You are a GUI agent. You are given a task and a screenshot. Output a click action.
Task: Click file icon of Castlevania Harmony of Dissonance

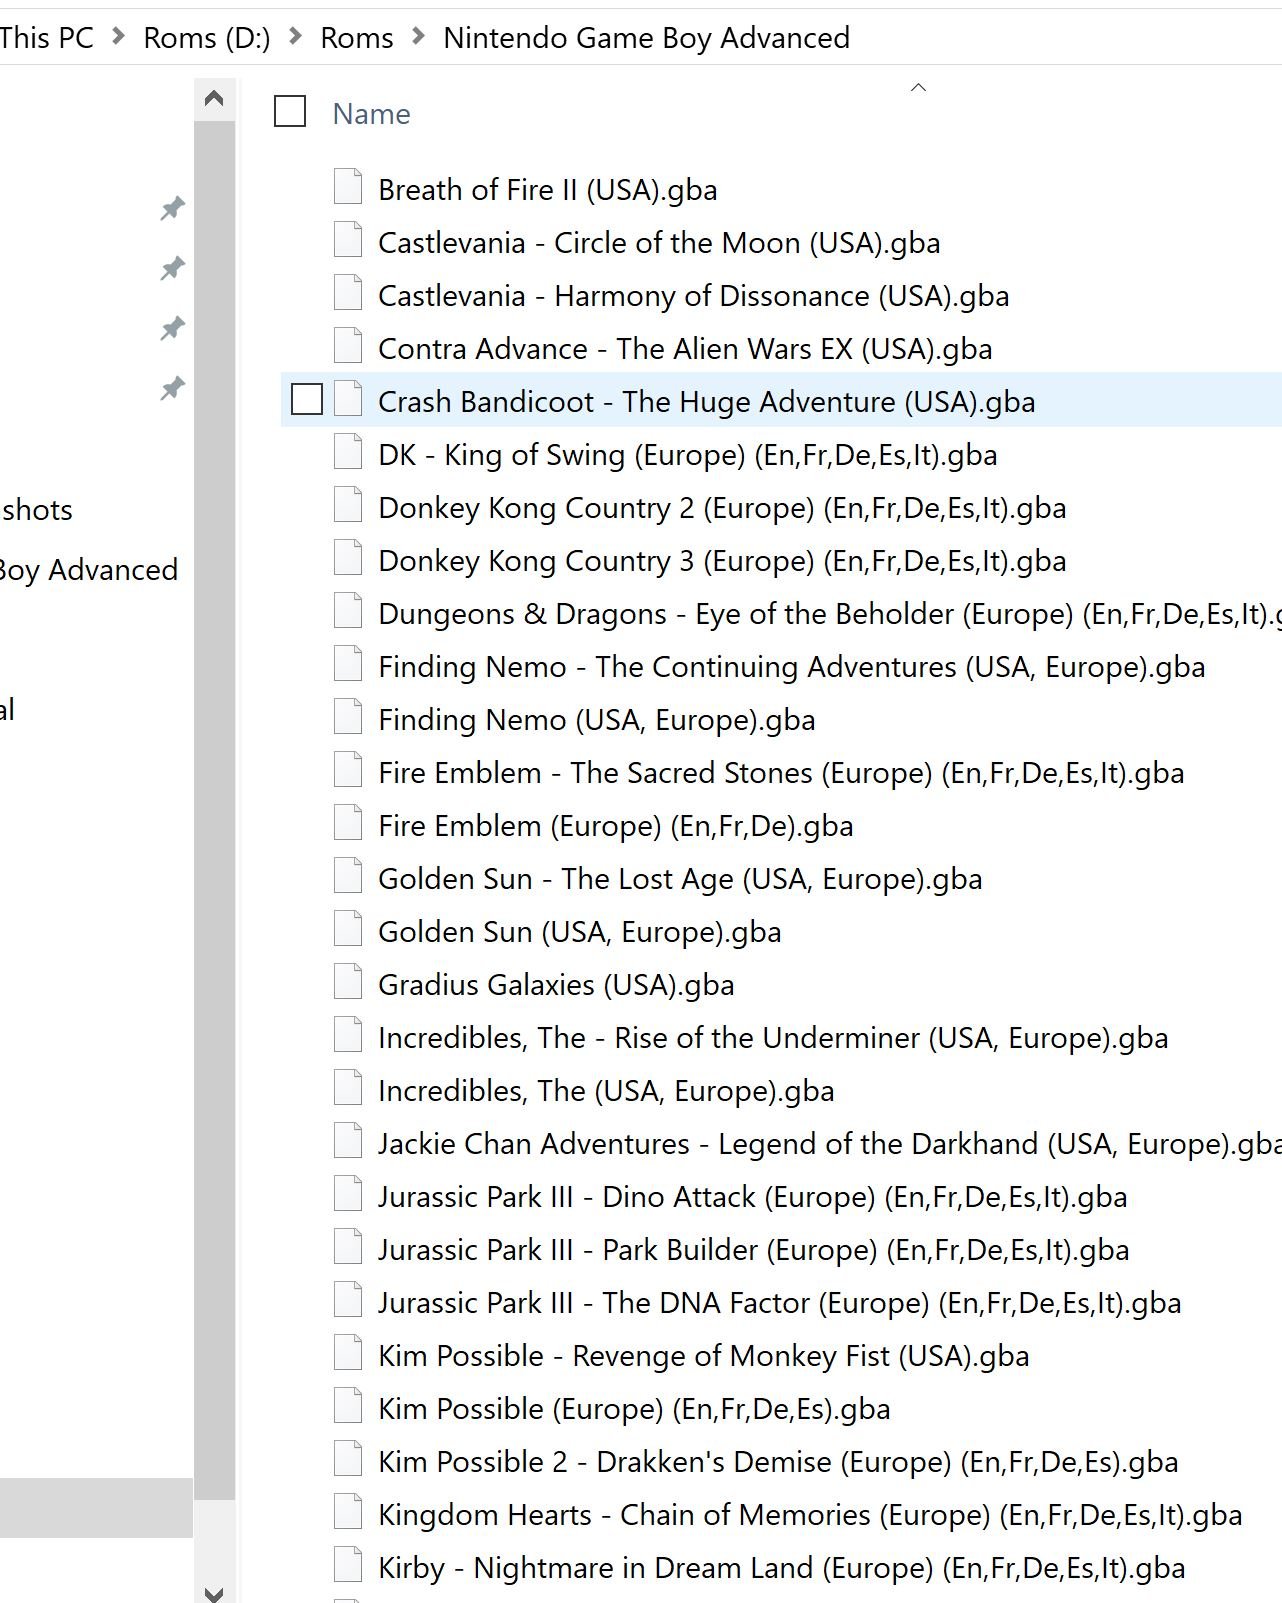(347, 293)
